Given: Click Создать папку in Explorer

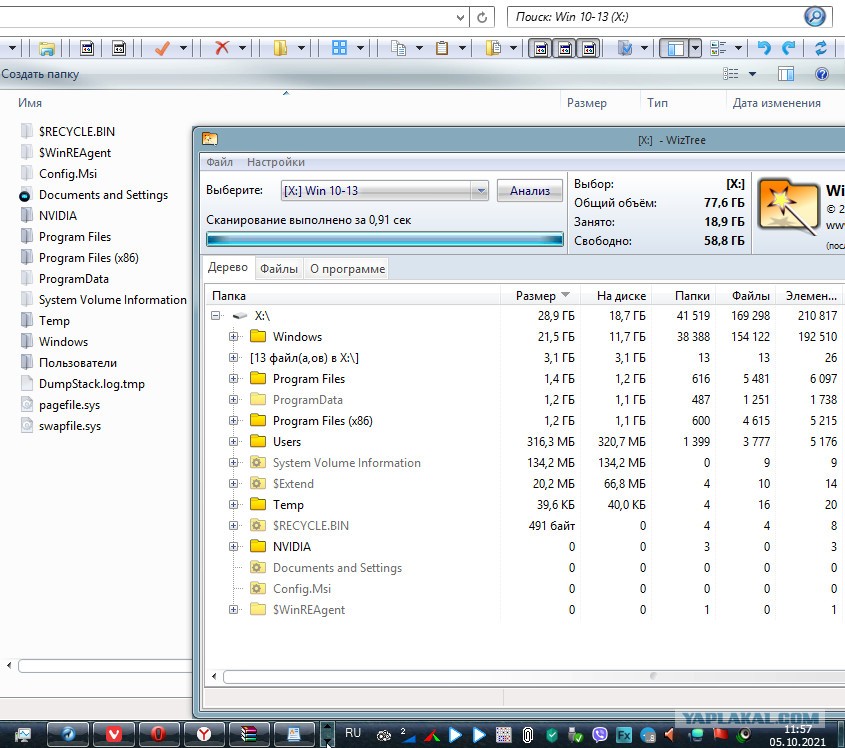Looking at the screenshot, I should click(x=40, y=74).
